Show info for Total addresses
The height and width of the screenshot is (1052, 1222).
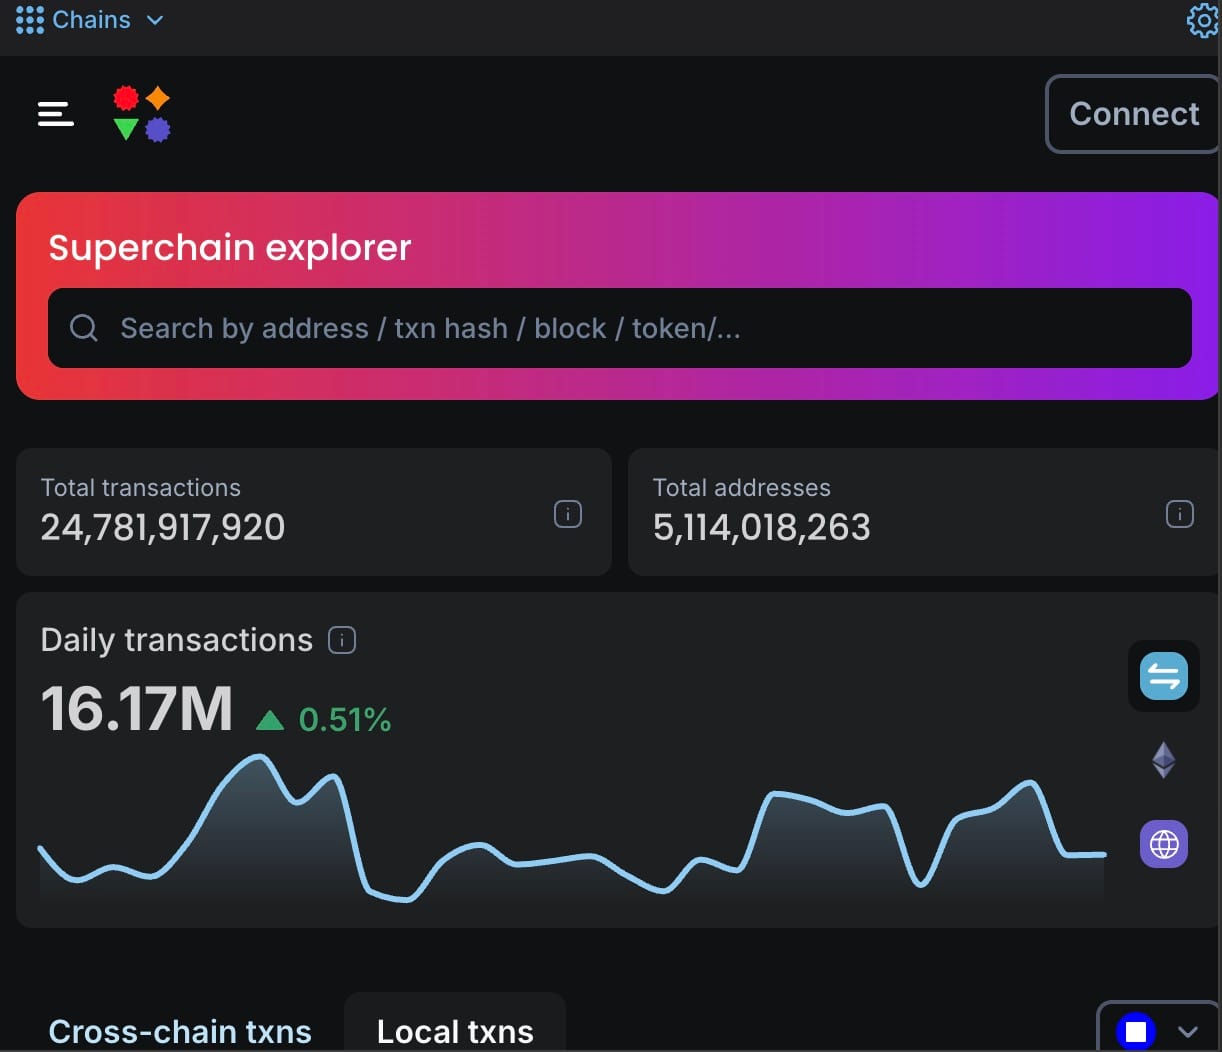(x=1180, y=514)
